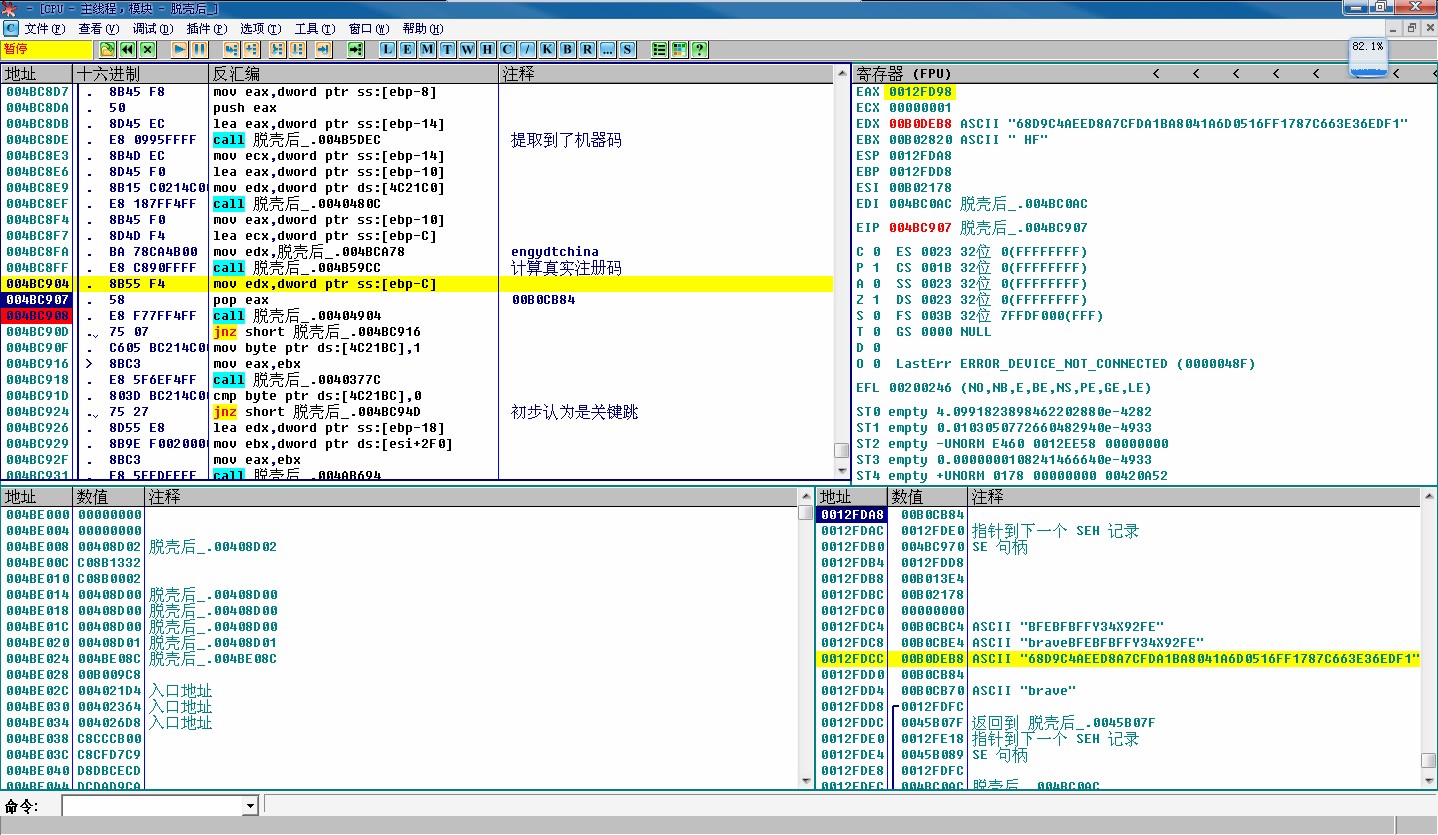Expand the 命令 command history dropdown

251,806
